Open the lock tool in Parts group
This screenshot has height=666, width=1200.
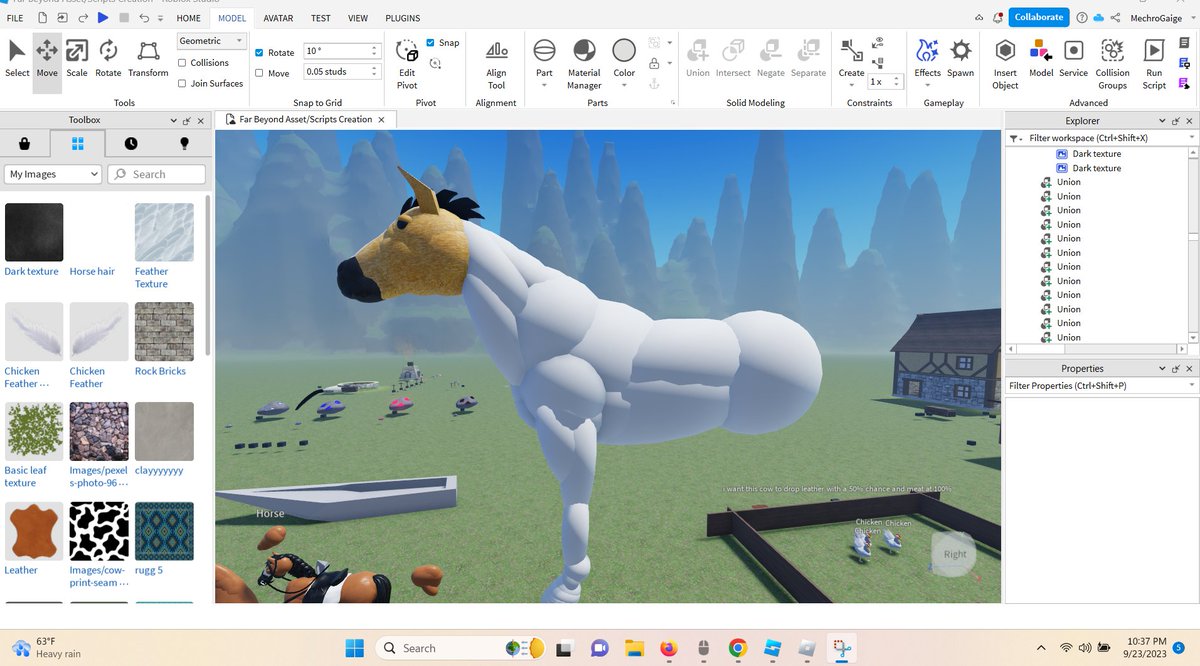point(654,62)
